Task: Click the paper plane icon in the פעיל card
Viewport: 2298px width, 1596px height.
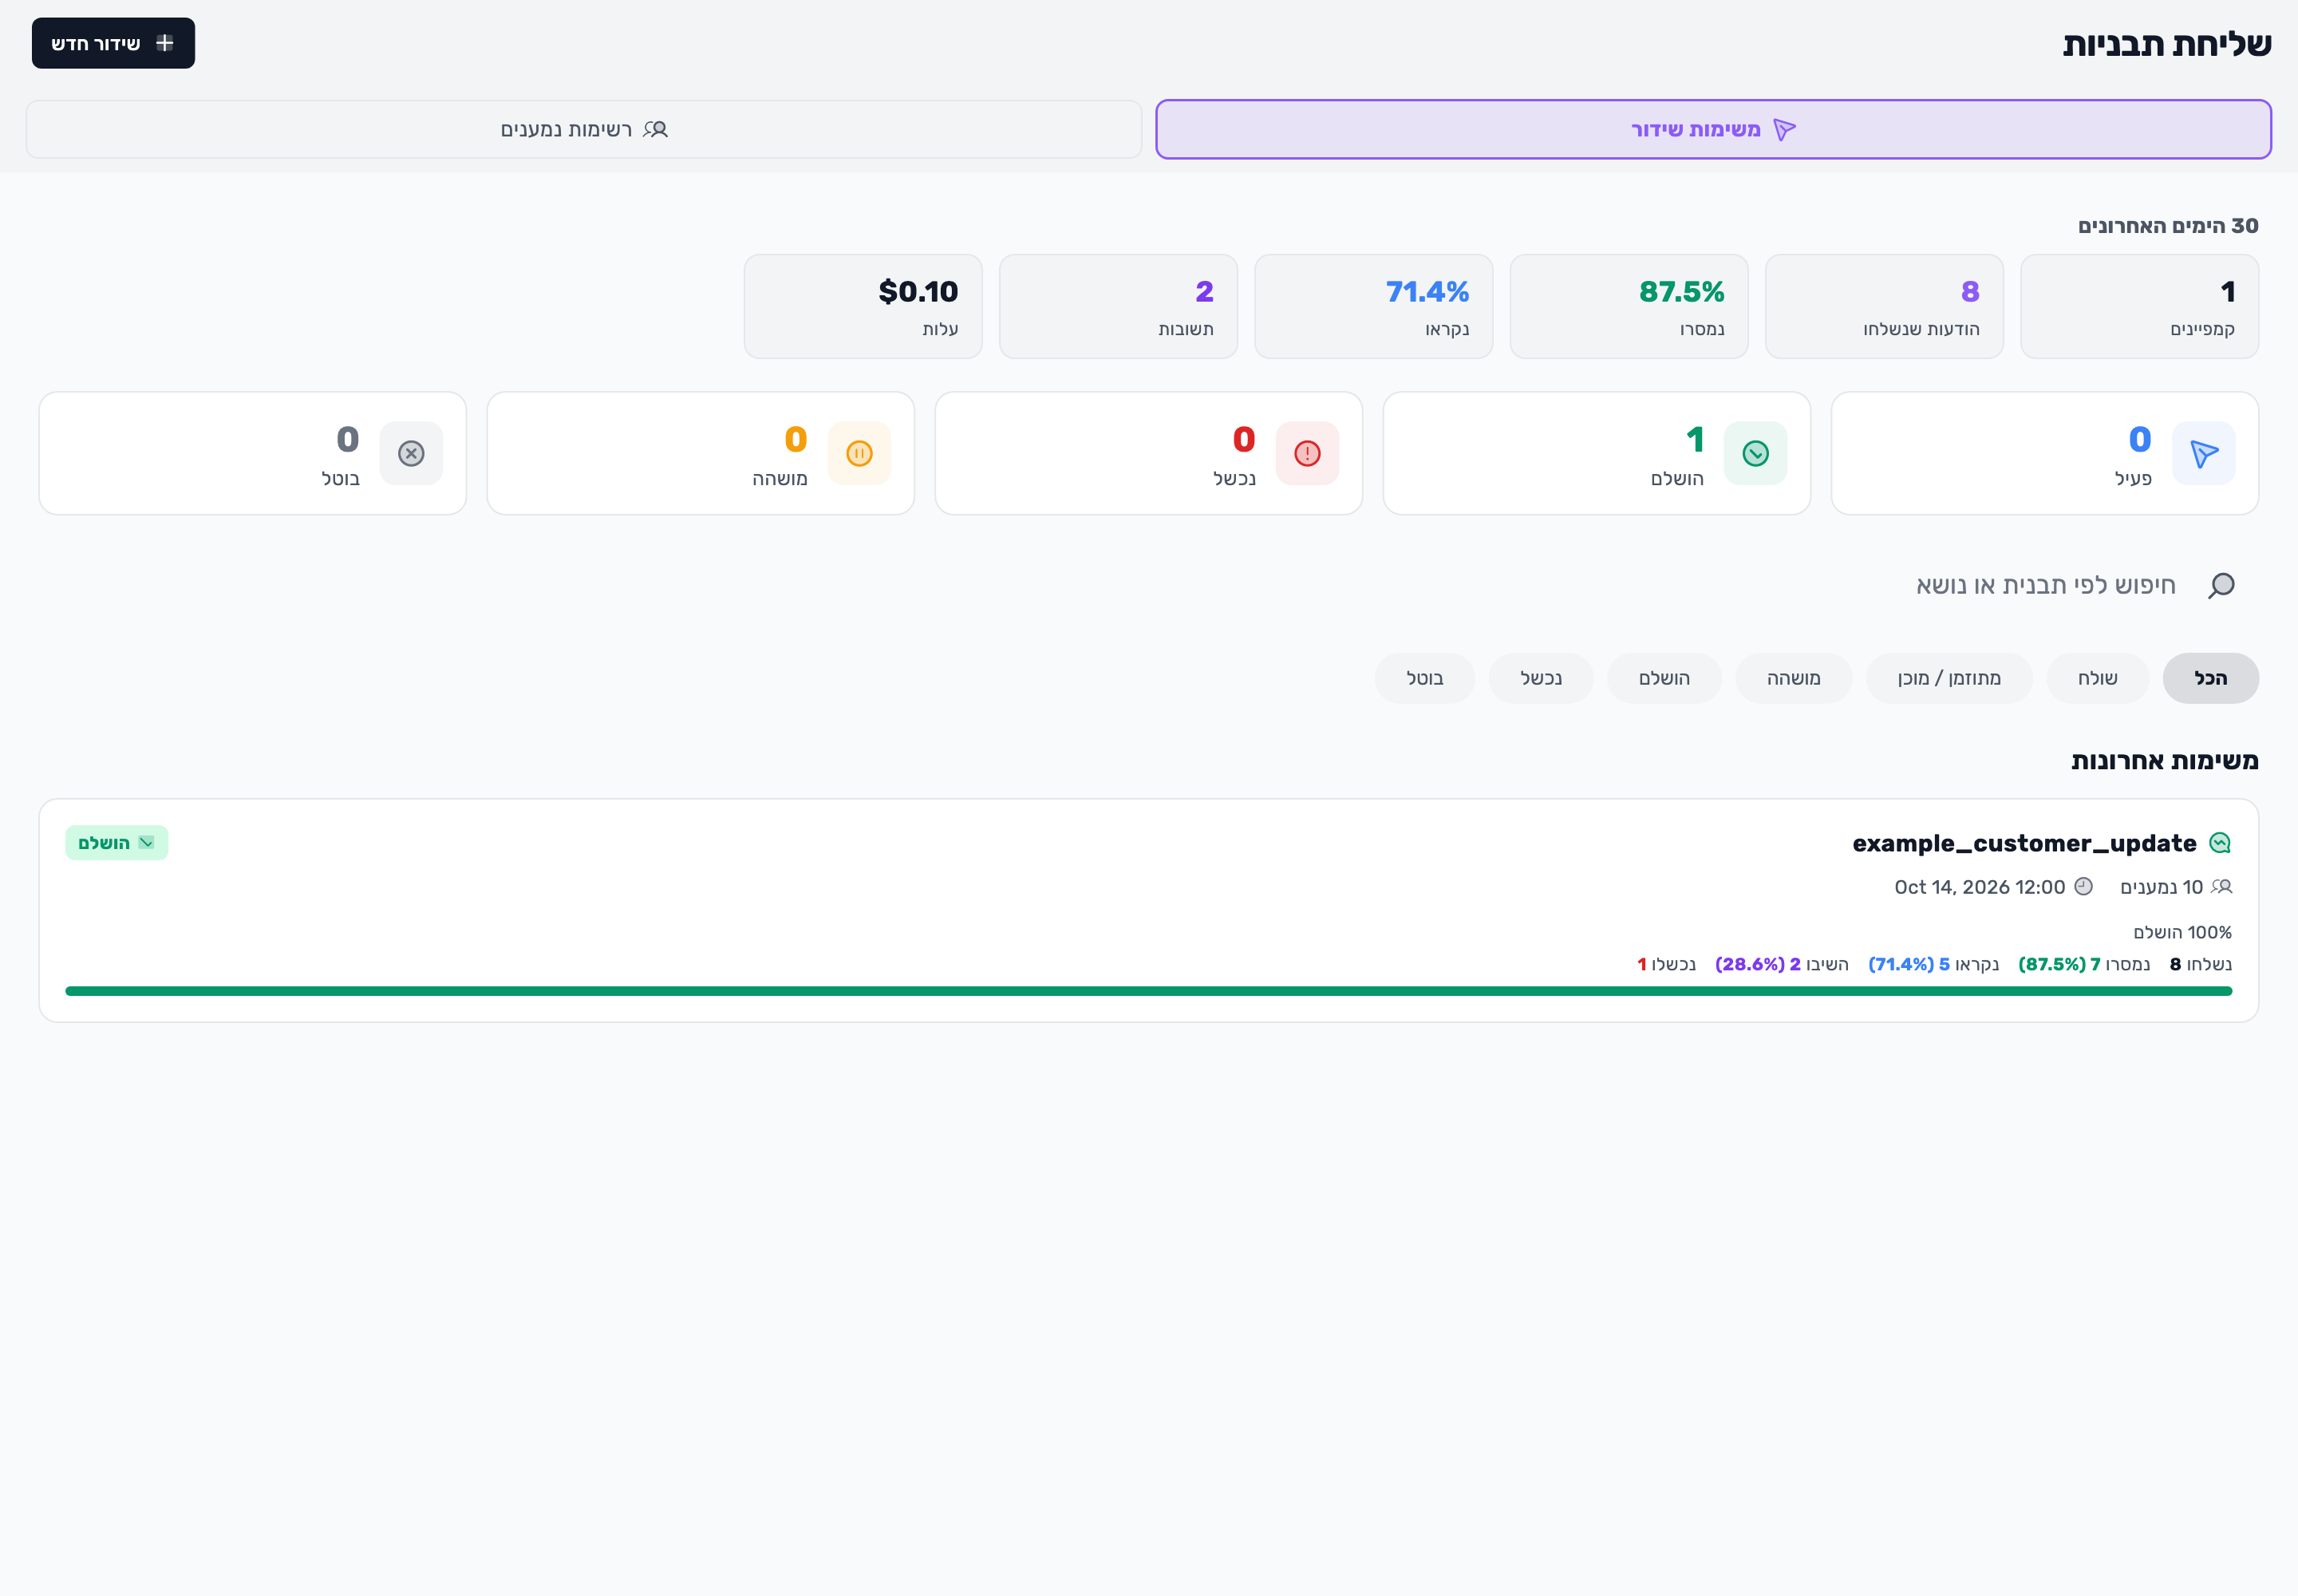Action: coord(2204,453)
